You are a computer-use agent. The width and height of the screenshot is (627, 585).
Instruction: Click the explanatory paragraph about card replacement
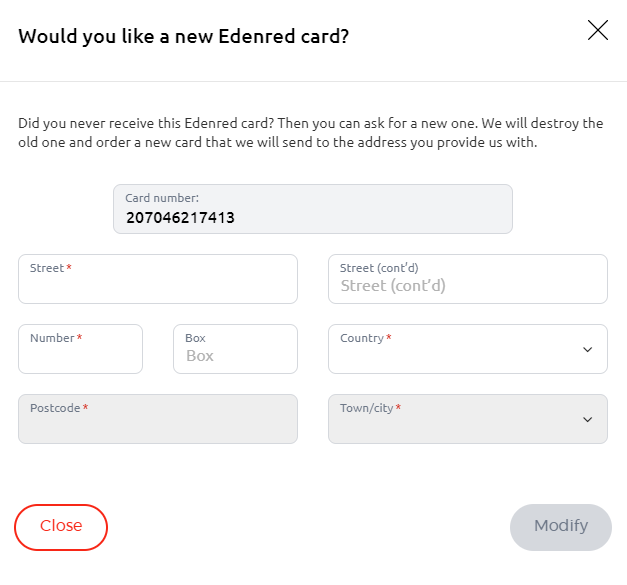click(x=311, y=133)
